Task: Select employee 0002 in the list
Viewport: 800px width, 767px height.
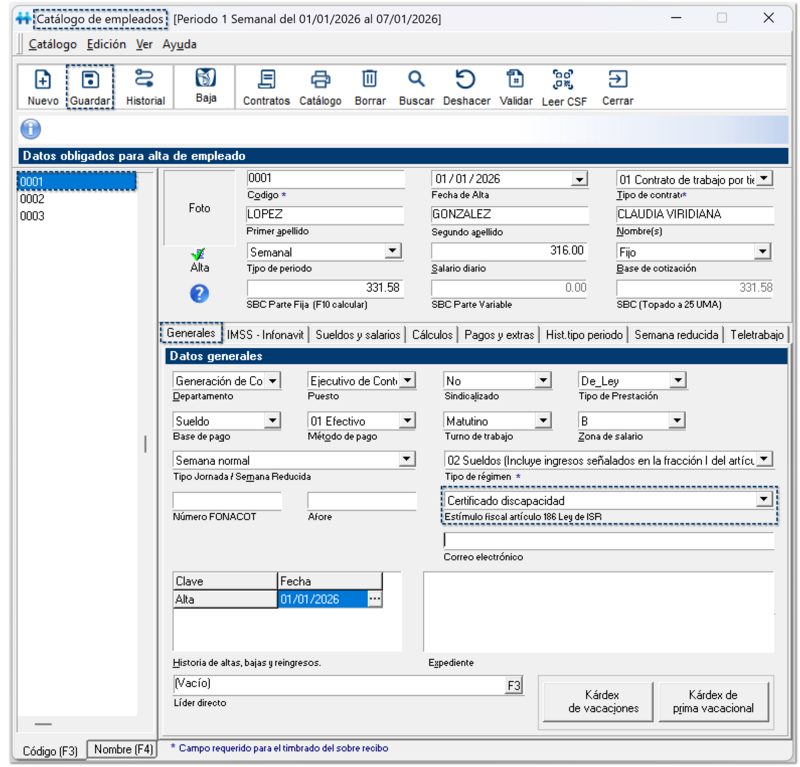Action: tap(32, 199)
